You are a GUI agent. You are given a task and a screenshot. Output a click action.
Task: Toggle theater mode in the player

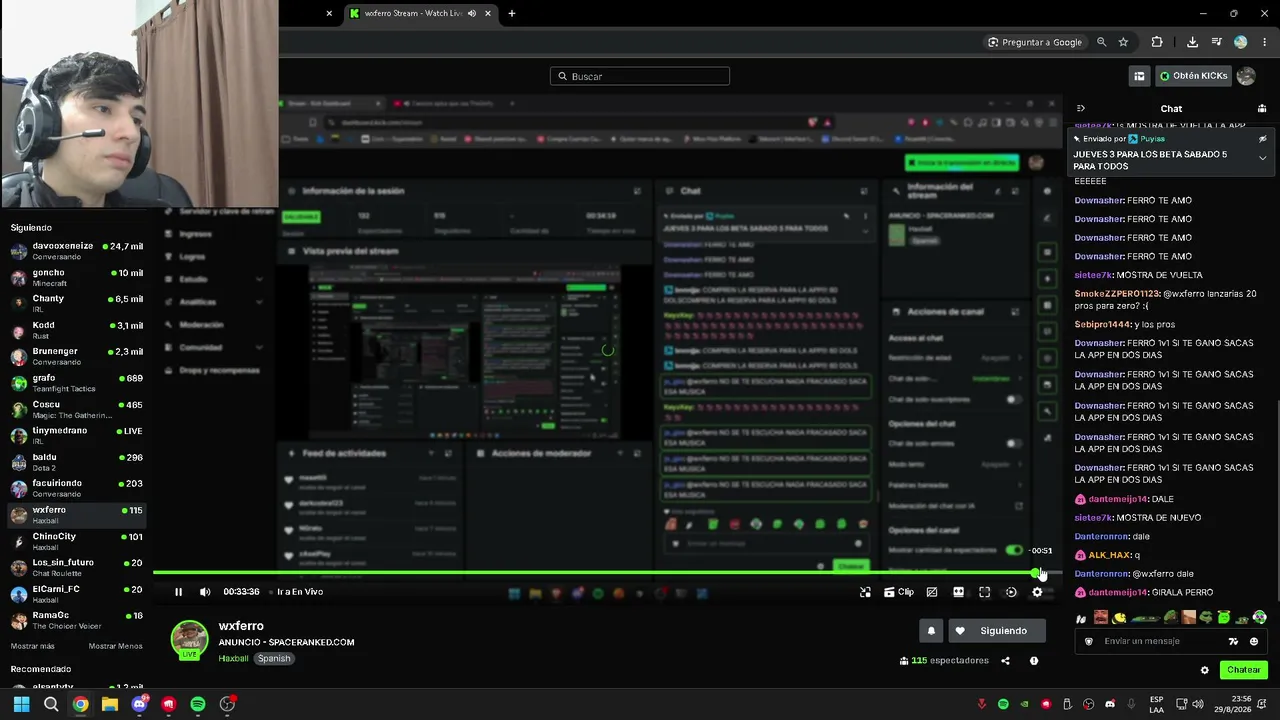(958, 592)
